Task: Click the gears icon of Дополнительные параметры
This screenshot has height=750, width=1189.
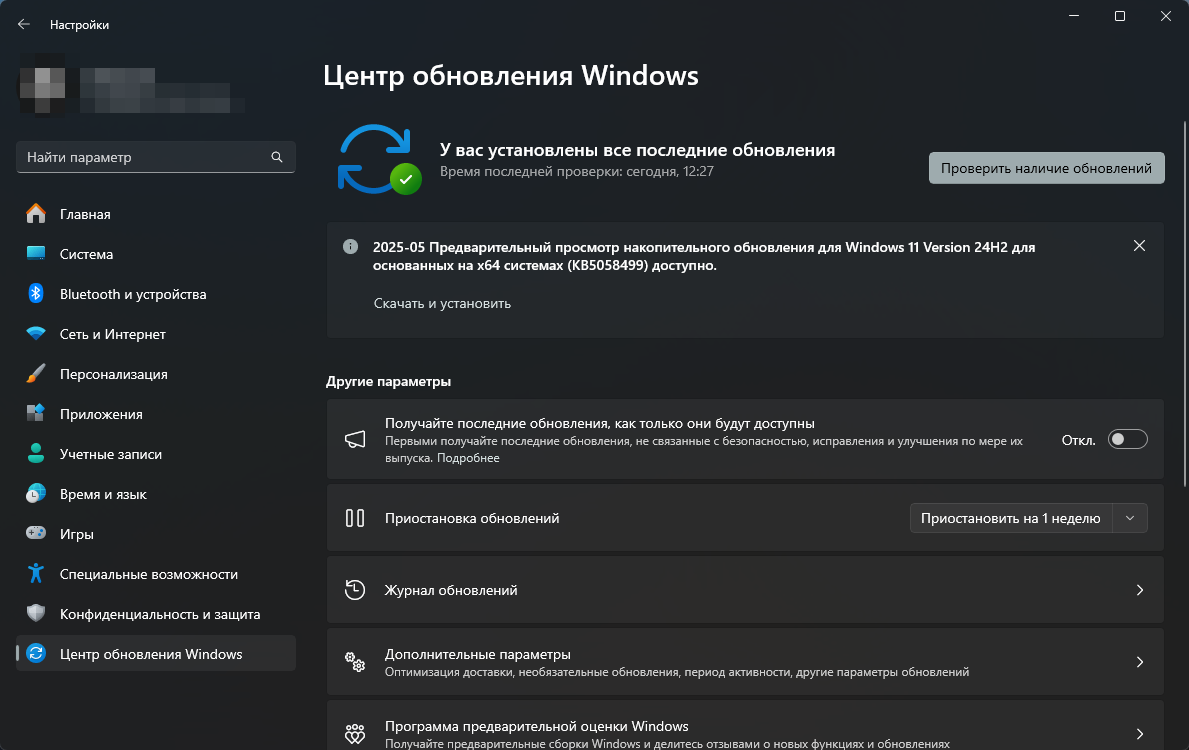Action: tap(355, 662)
